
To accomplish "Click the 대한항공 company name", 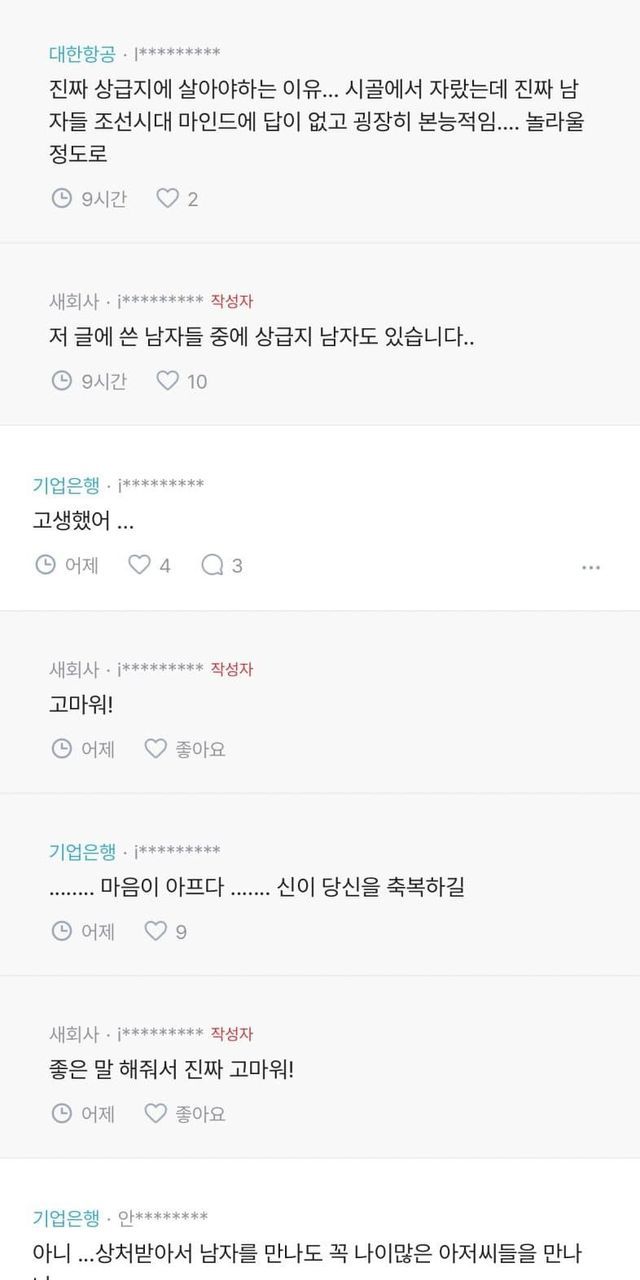I will (82, 52).
